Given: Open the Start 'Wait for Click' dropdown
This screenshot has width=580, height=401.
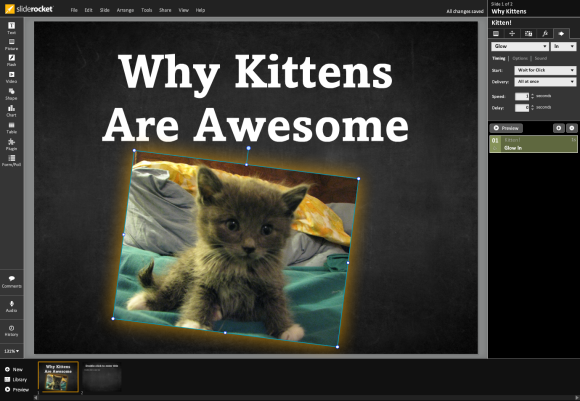Looking at the screenshot, I should [545, 70].
